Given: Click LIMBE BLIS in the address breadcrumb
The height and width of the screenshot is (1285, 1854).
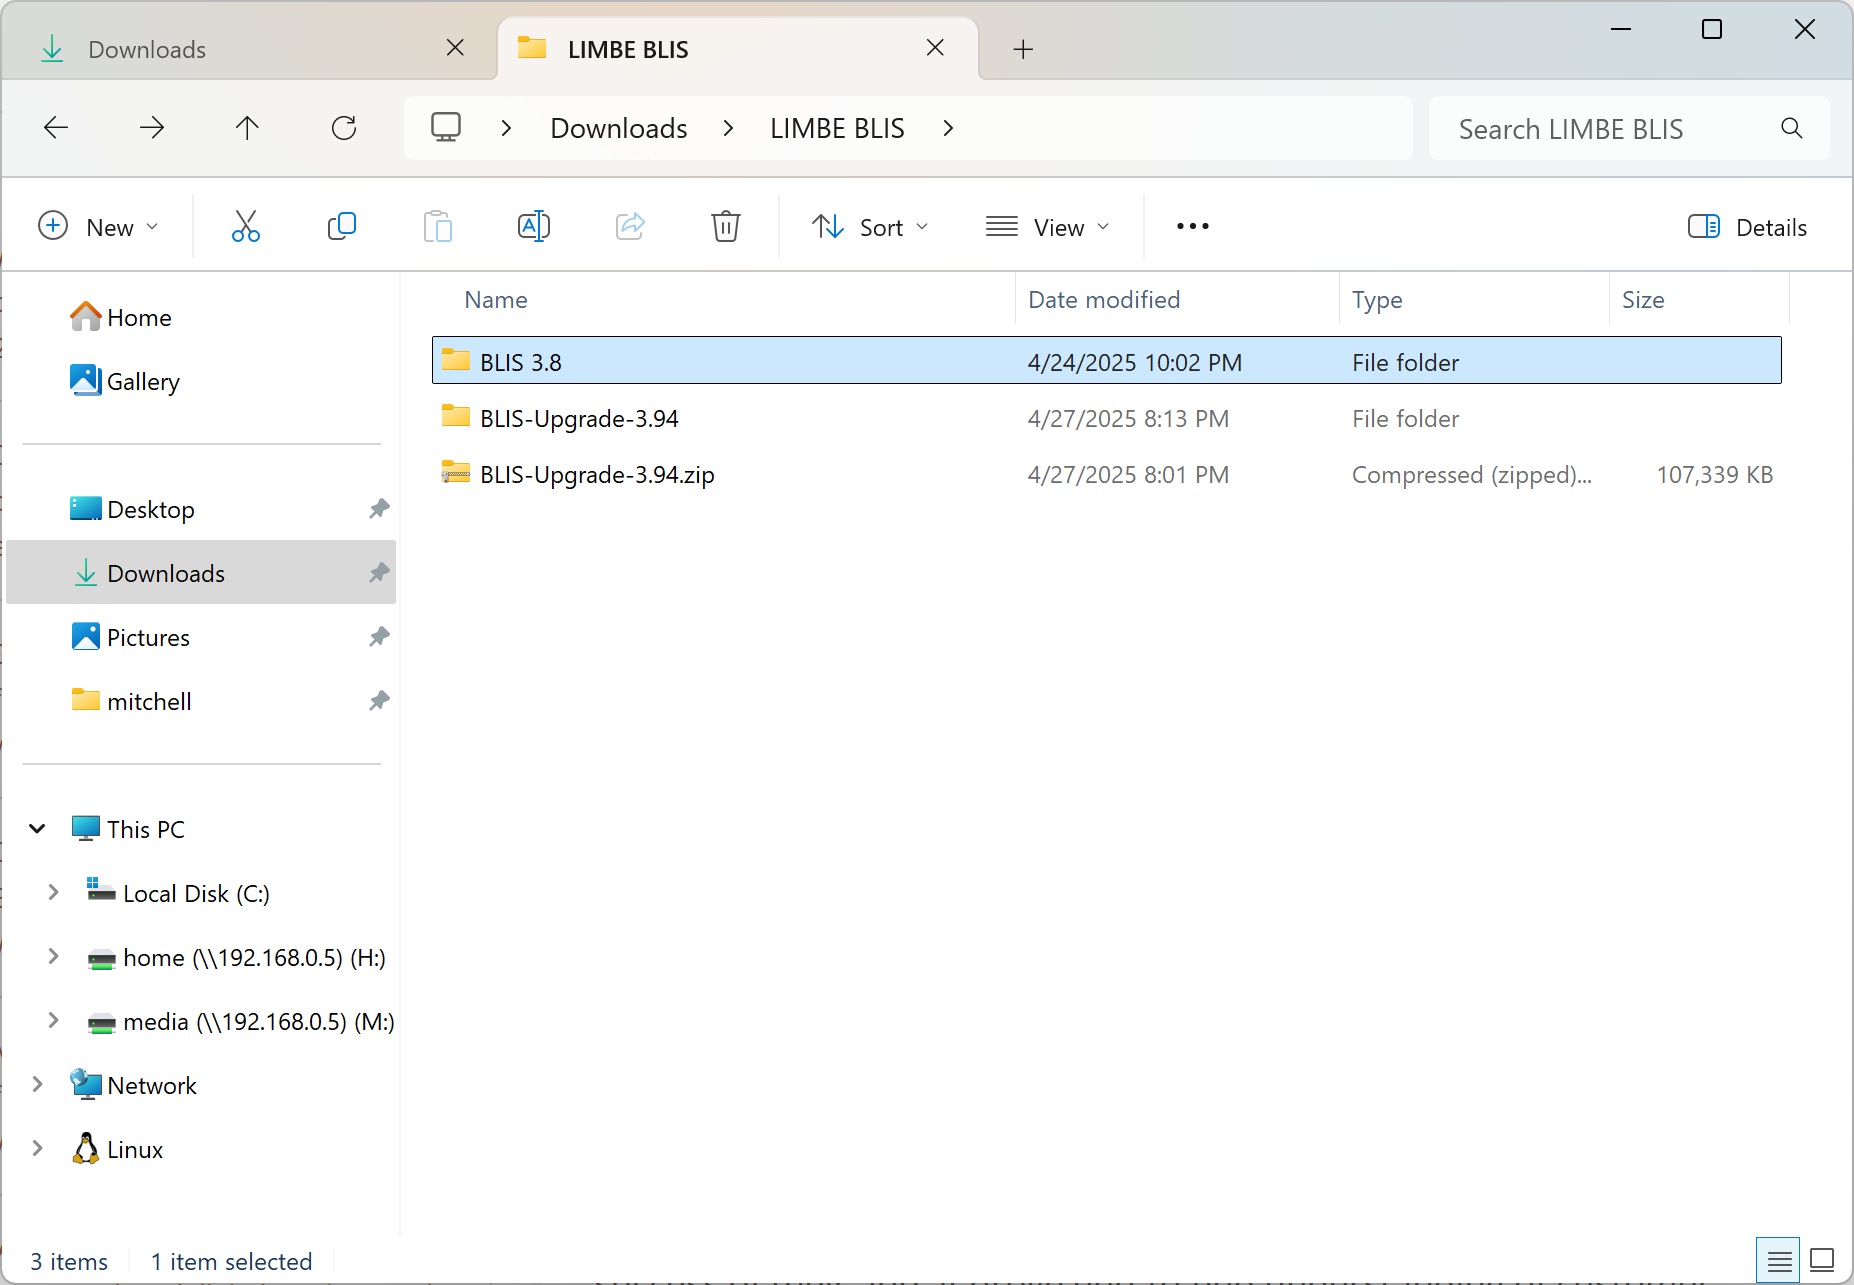Looking at the screenshot, I should pos(837,128).
